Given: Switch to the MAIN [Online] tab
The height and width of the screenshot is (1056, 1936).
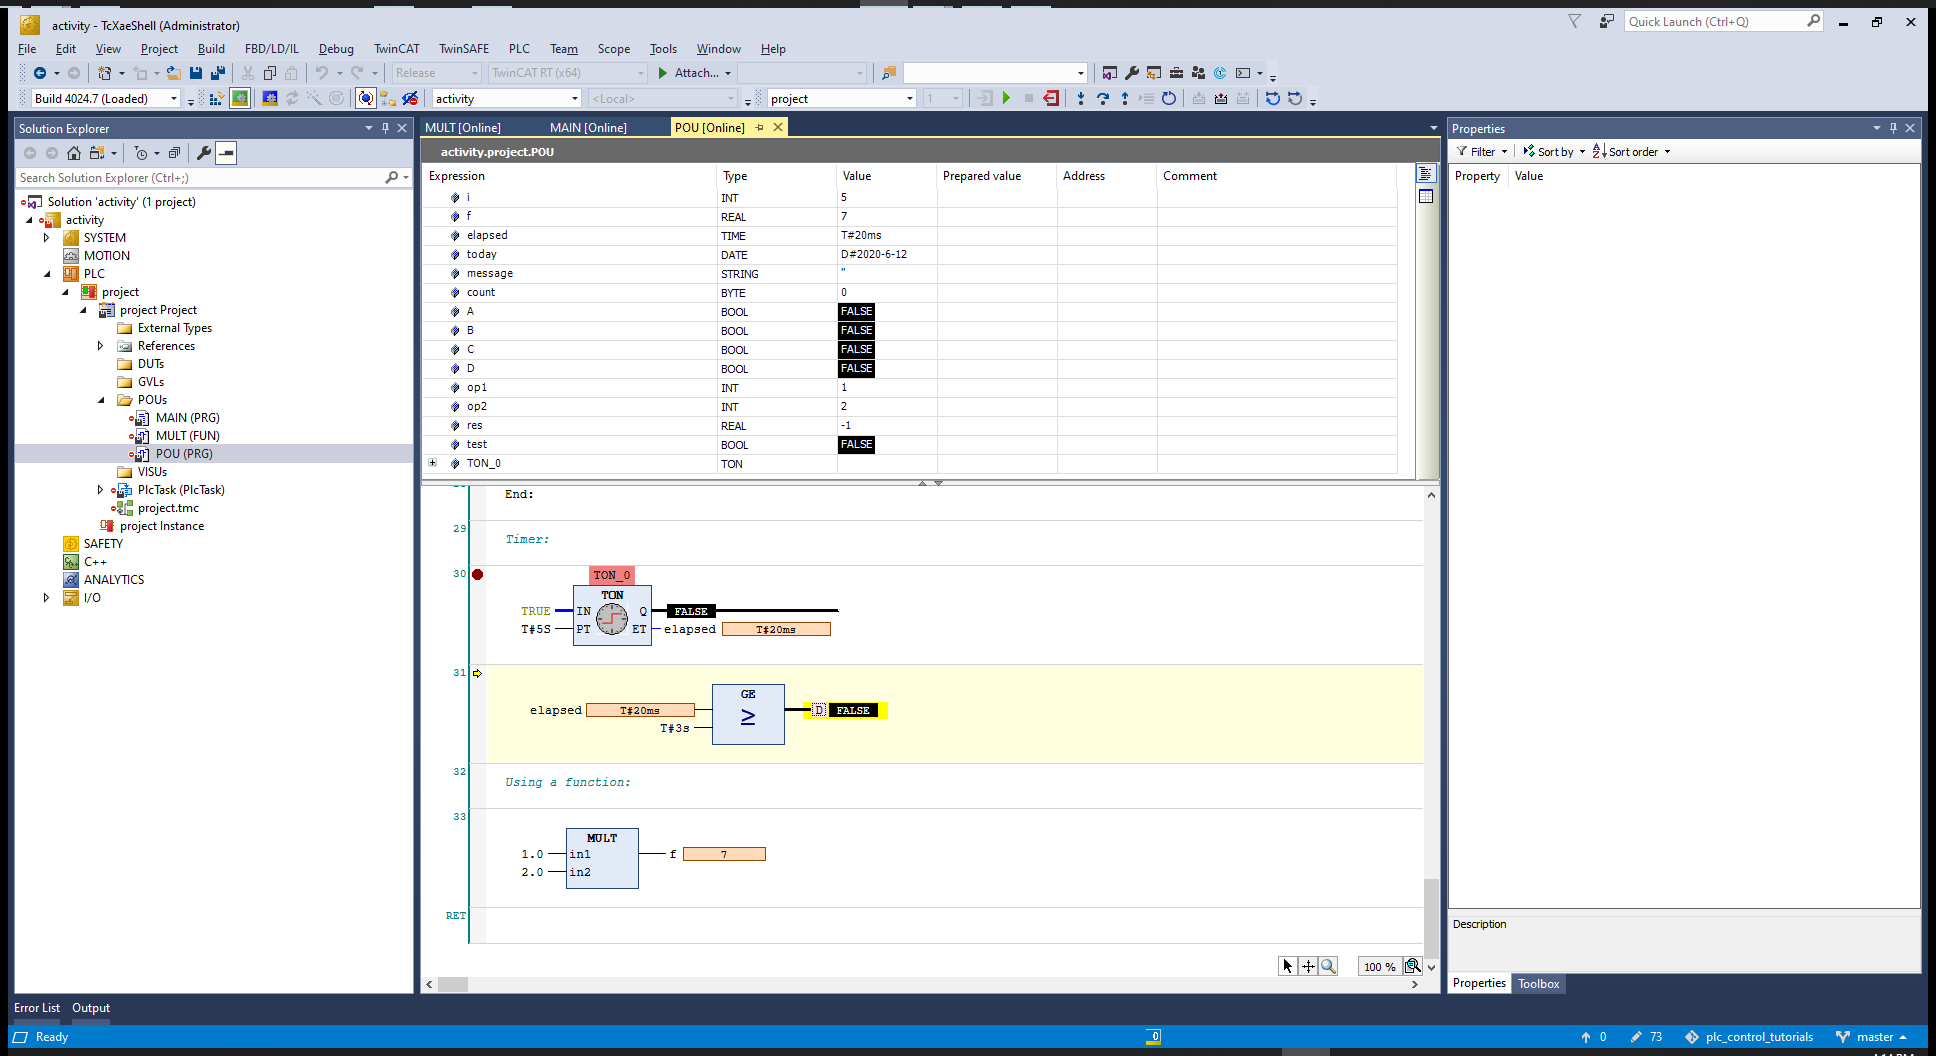Looking at the screenshot, I should click(588, 128).
